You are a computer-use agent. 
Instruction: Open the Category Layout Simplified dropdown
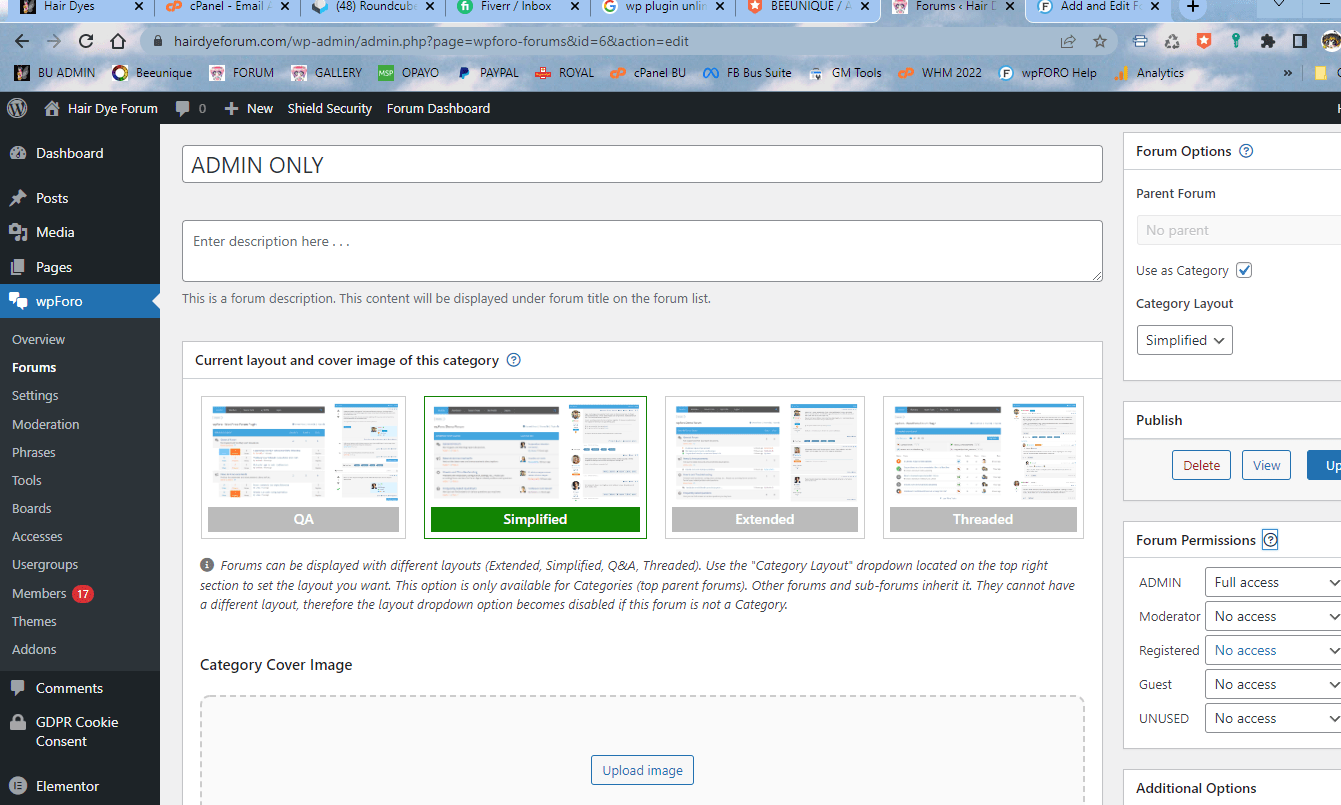(x=1184, y=339)
